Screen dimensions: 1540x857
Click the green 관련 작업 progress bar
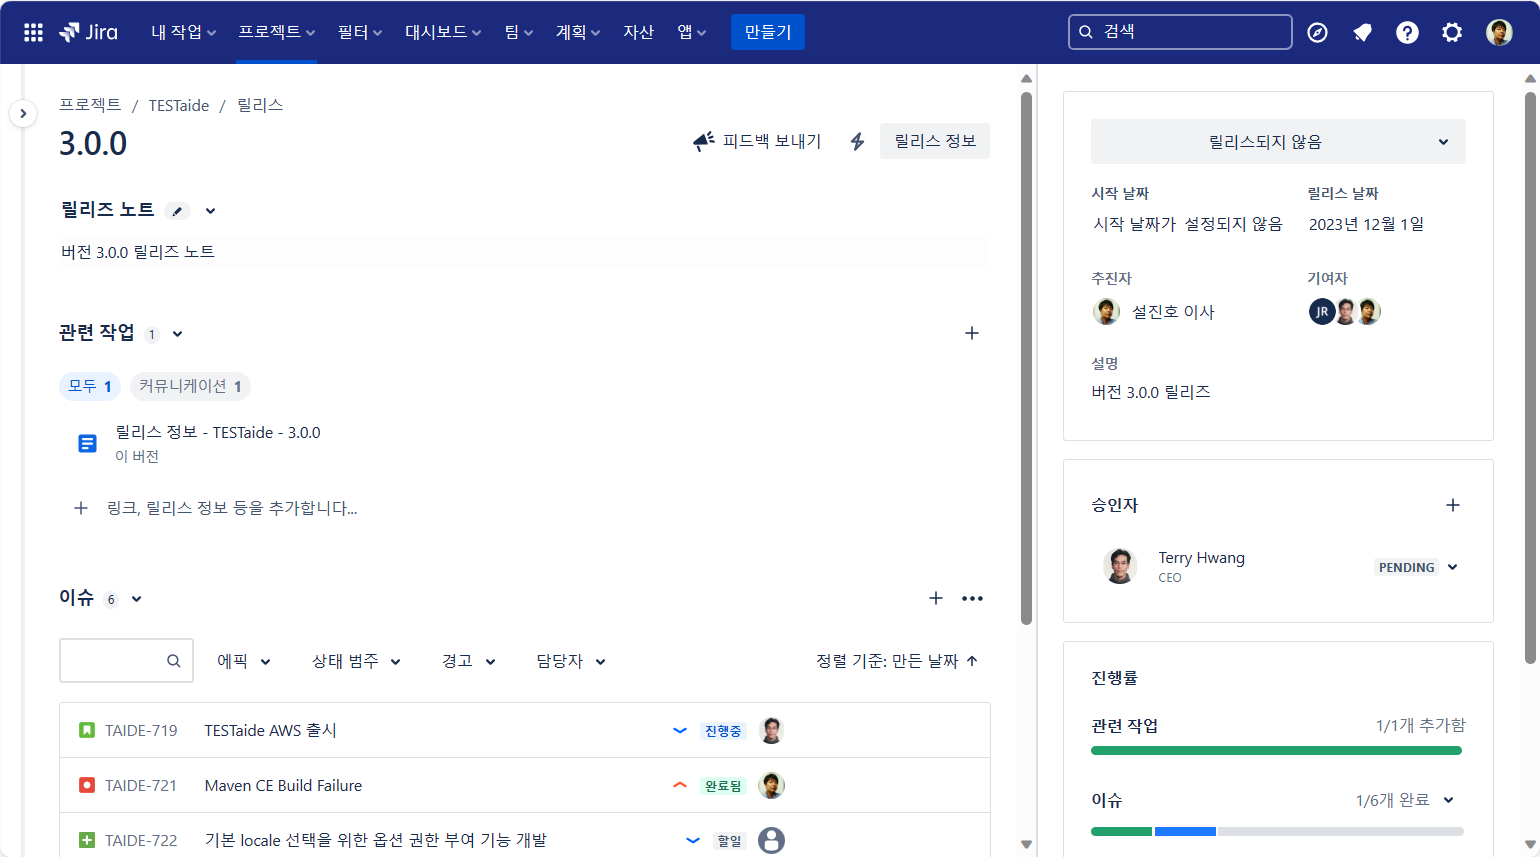[x=1276, y=750]
